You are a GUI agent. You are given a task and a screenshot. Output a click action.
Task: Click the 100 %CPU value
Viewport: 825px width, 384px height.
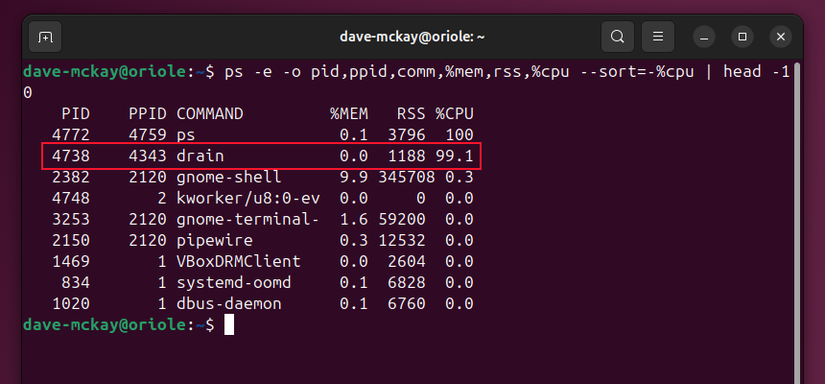459,135
